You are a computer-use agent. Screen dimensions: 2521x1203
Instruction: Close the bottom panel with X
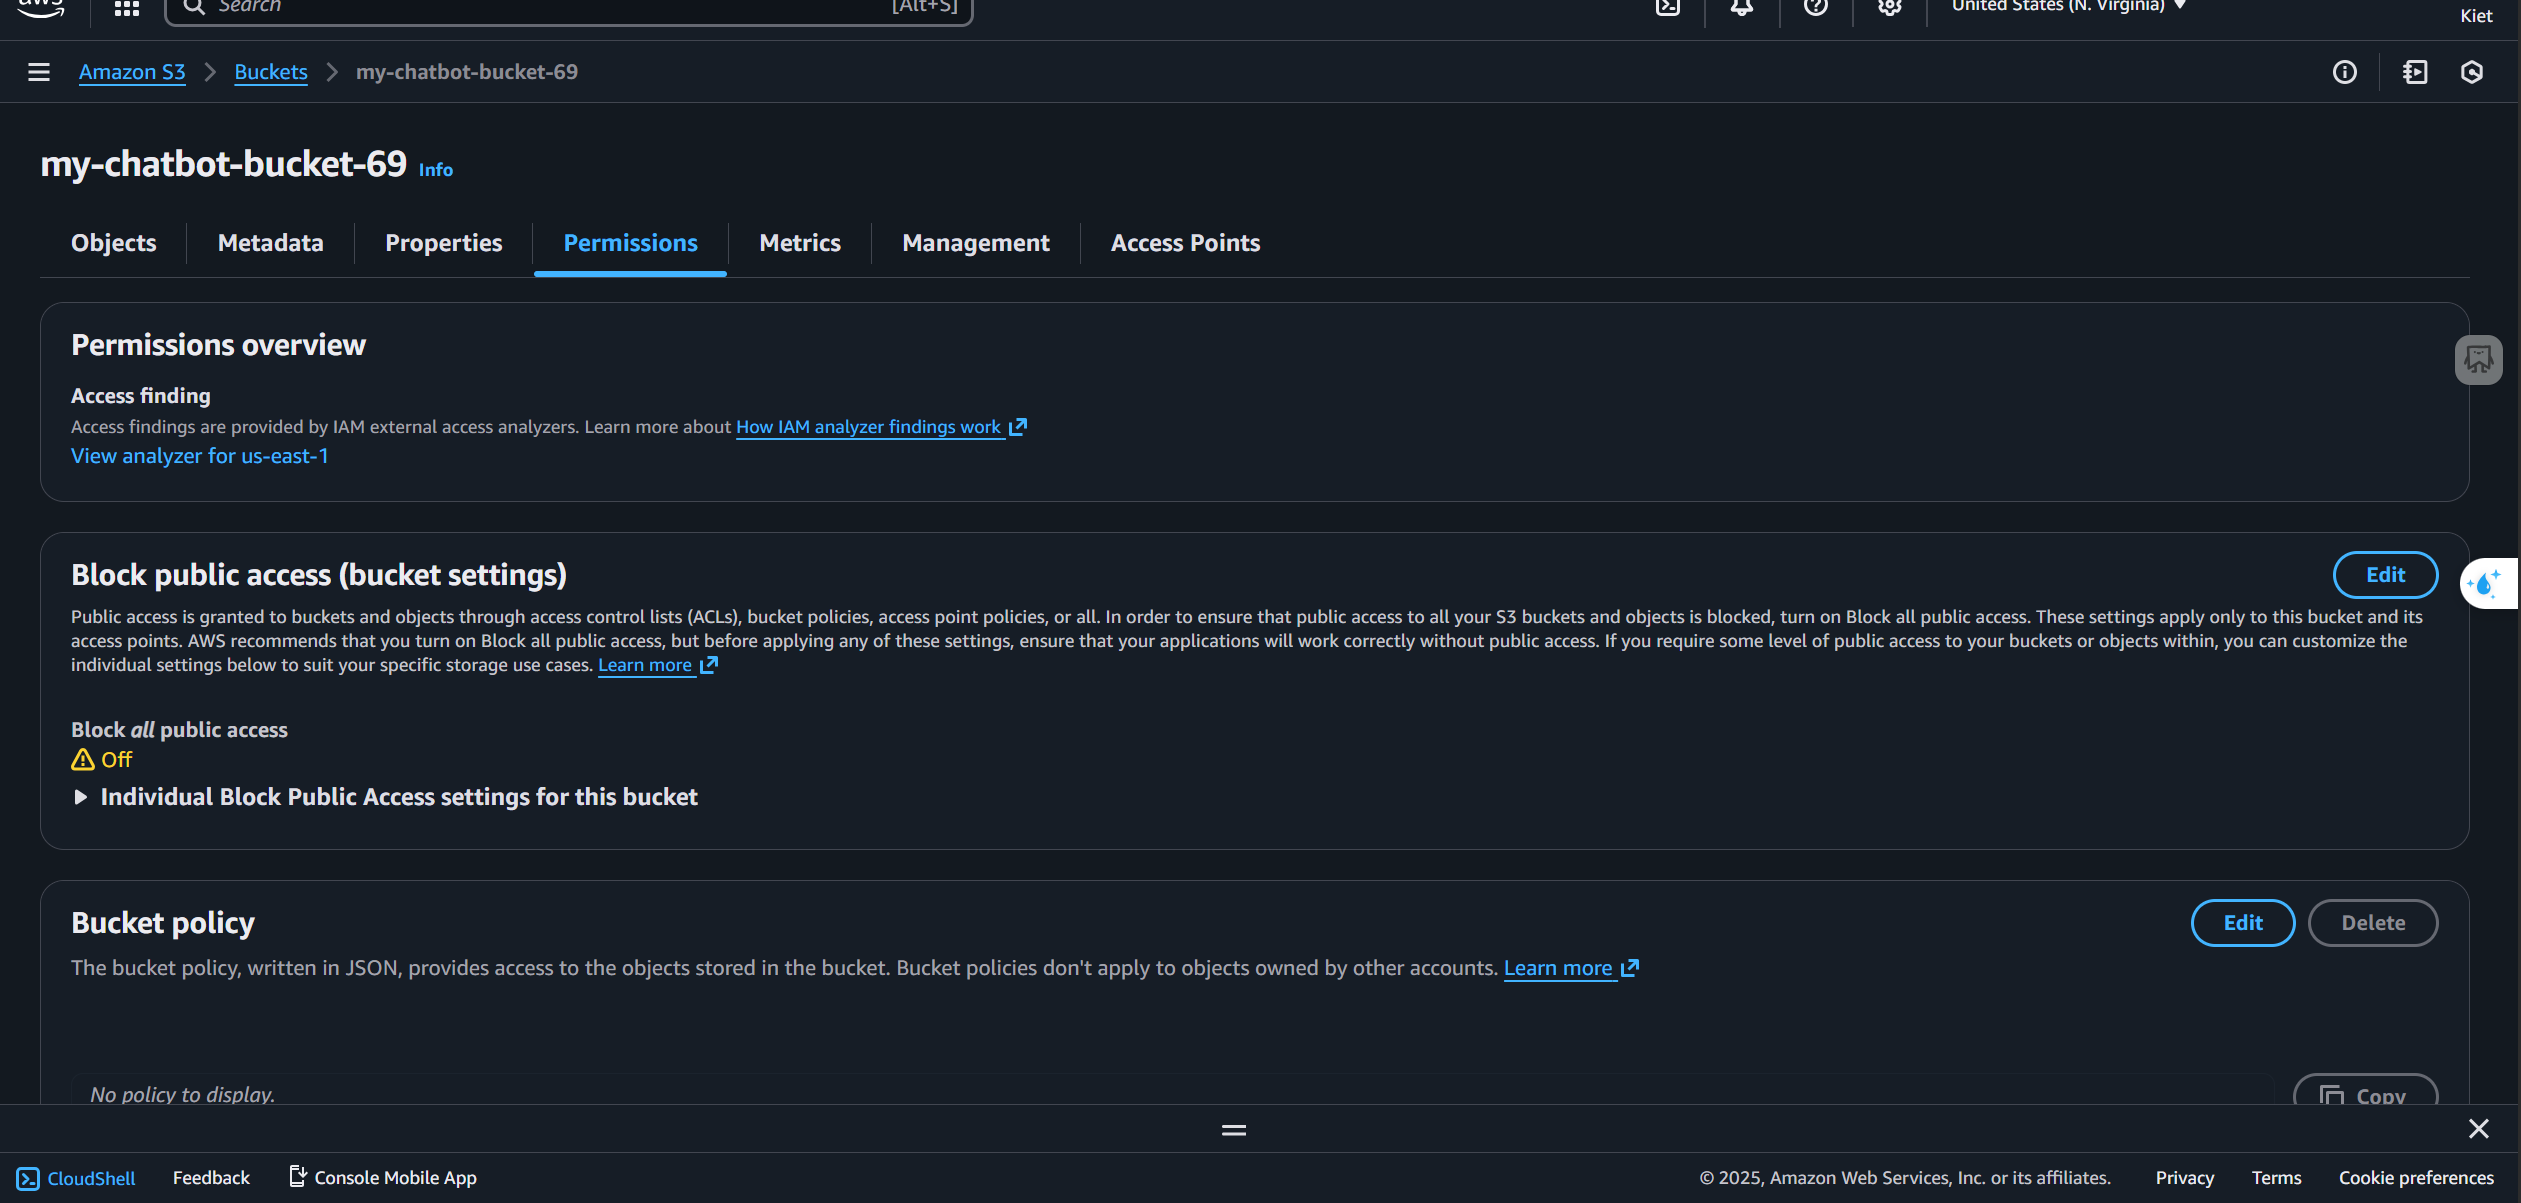2478,1129
